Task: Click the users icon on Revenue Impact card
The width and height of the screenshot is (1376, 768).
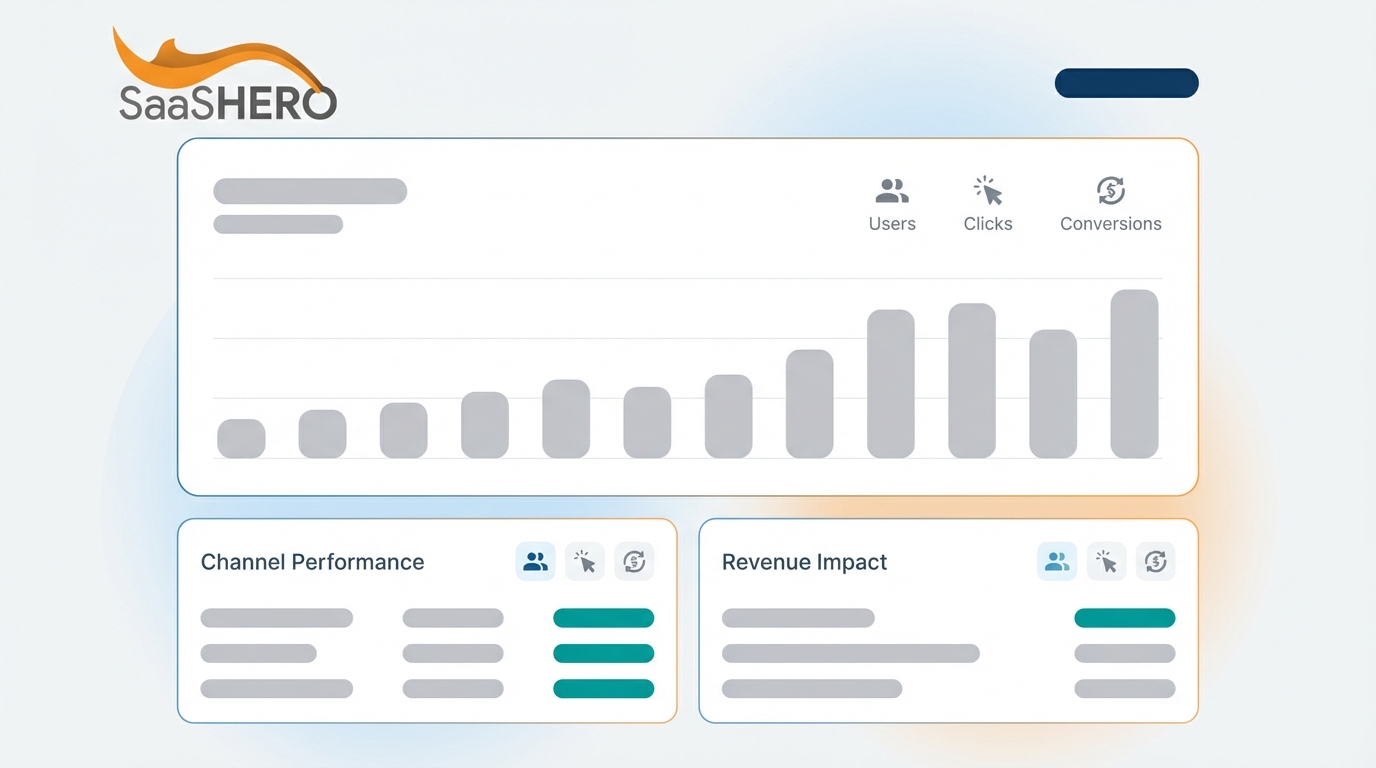Action: (x=1057, y=561)
